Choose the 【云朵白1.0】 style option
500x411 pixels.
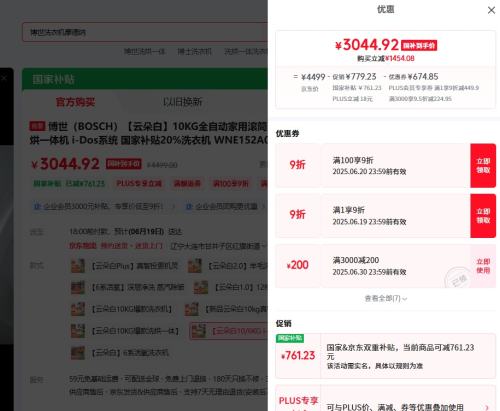tap(231, 287)
